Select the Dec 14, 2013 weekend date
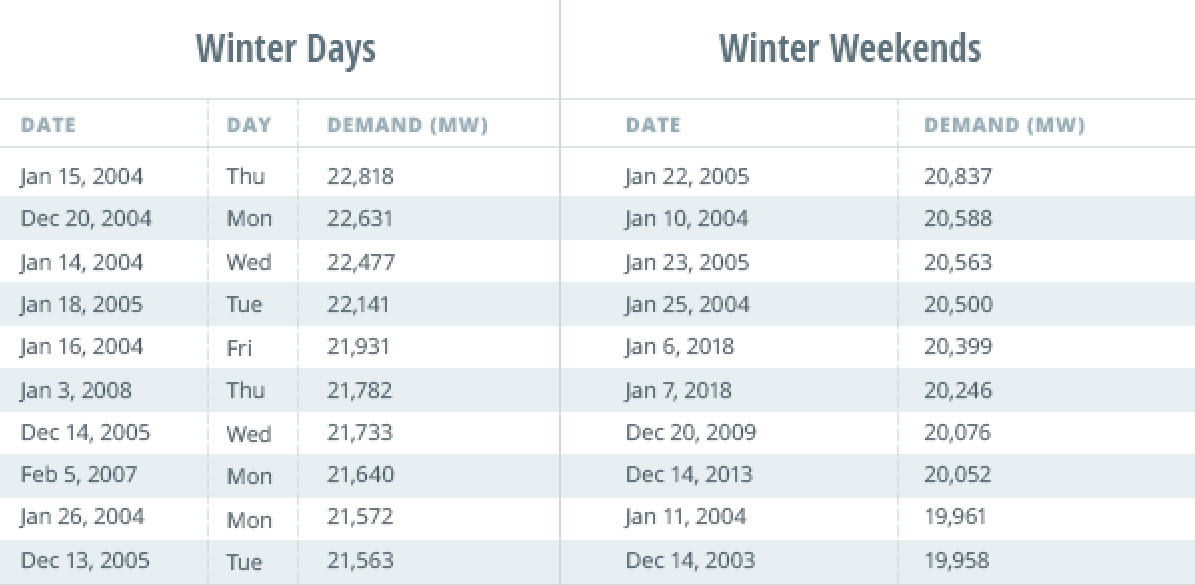1195x585 pixels. pos(689,476)
